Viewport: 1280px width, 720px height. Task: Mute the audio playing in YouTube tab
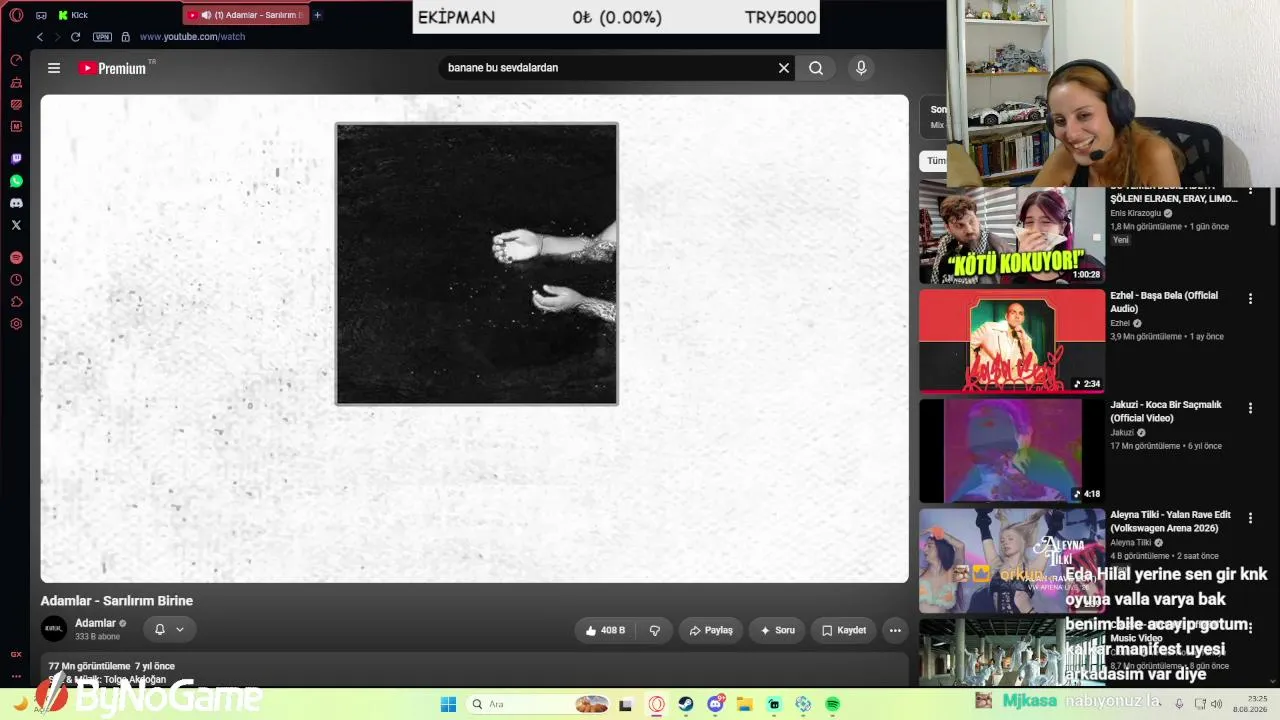coord(206,15)
